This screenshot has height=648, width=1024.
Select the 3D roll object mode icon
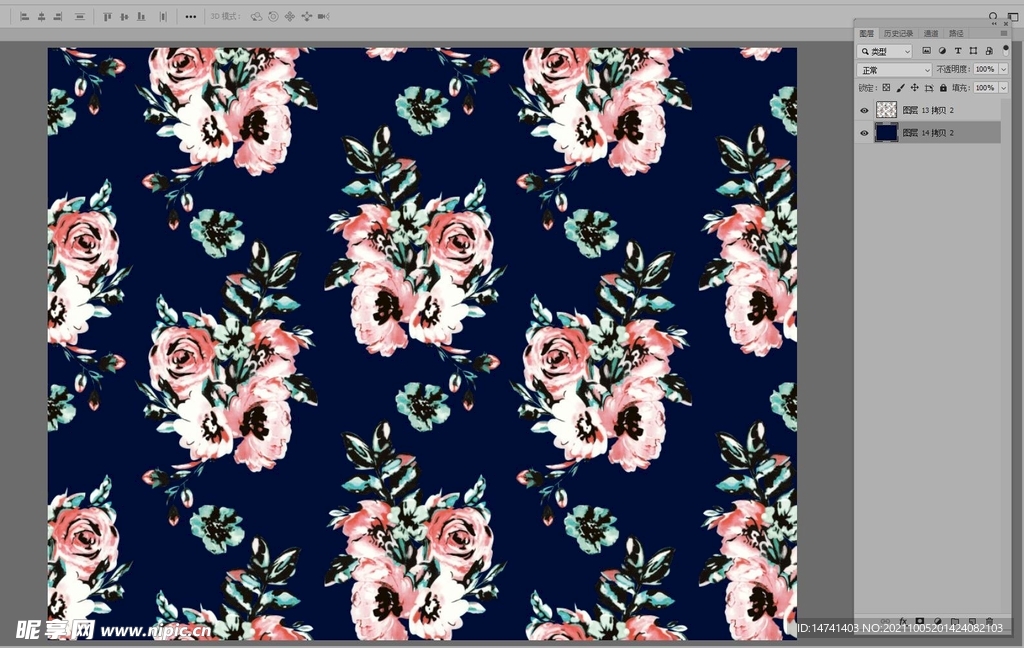tap(274, 16)
